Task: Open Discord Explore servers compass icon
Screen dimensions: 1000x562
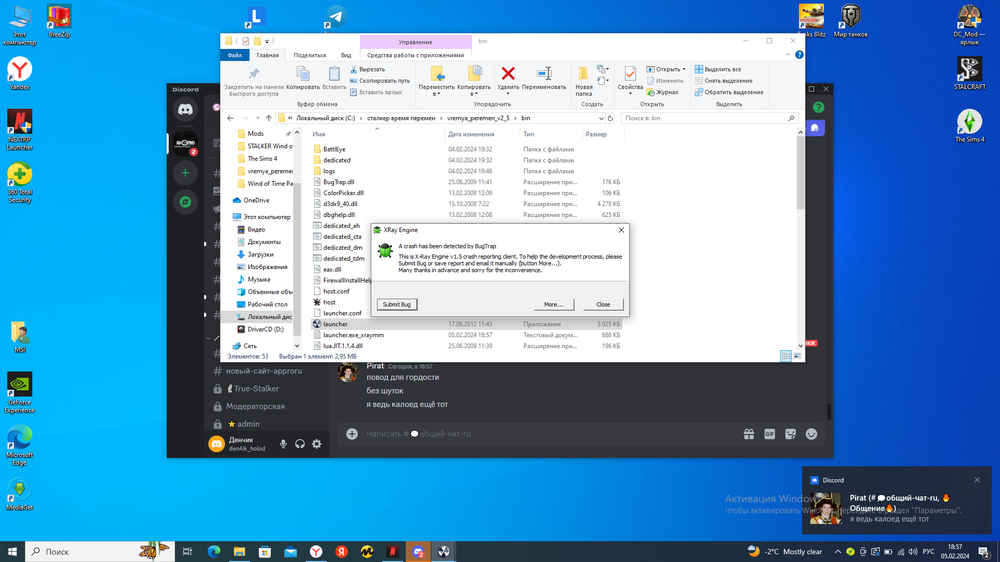Action: tap(186, 202)
